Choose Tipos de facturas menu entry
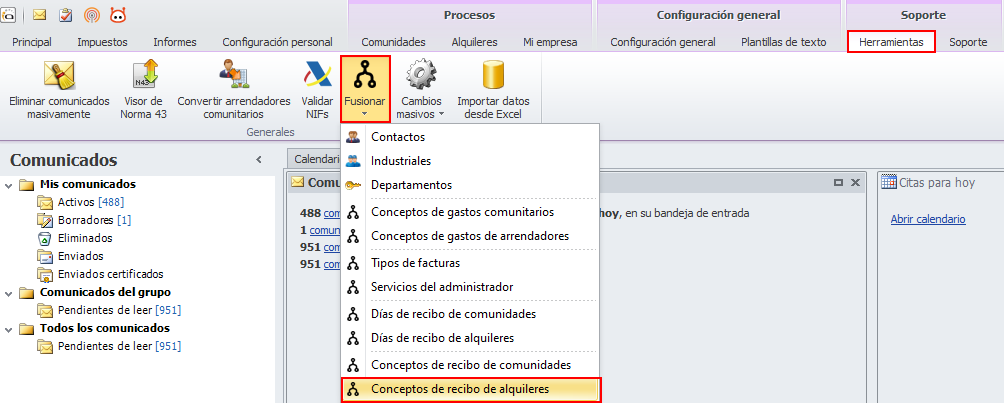The image size is (1004, 403). click(x=471, y=263)
